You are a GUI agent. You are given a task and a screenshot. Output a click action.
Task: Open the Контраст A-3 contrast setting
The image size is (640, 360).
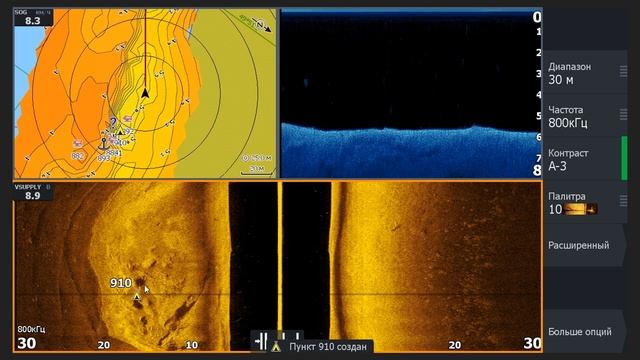coord(585,159)
